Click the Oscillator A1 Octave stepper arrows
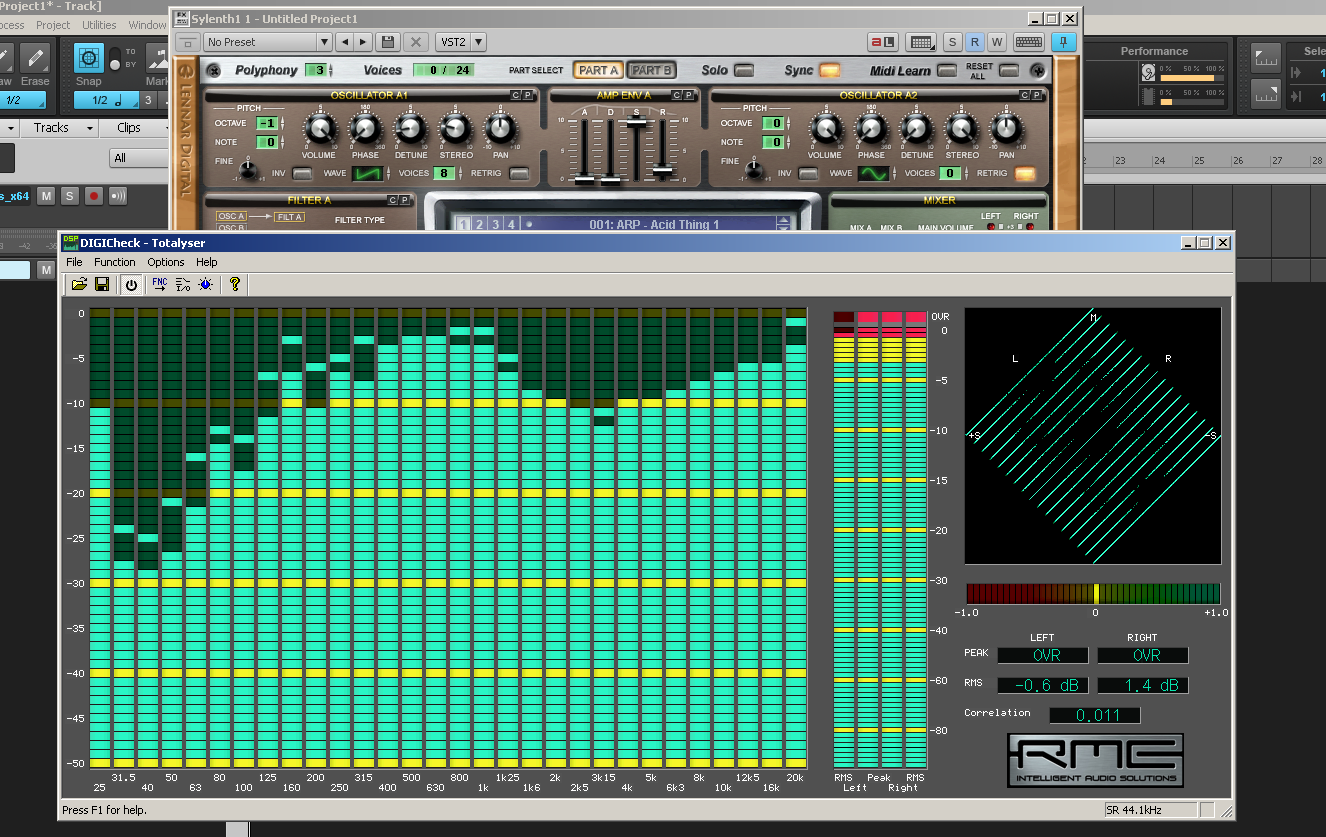 click(281, 123)
